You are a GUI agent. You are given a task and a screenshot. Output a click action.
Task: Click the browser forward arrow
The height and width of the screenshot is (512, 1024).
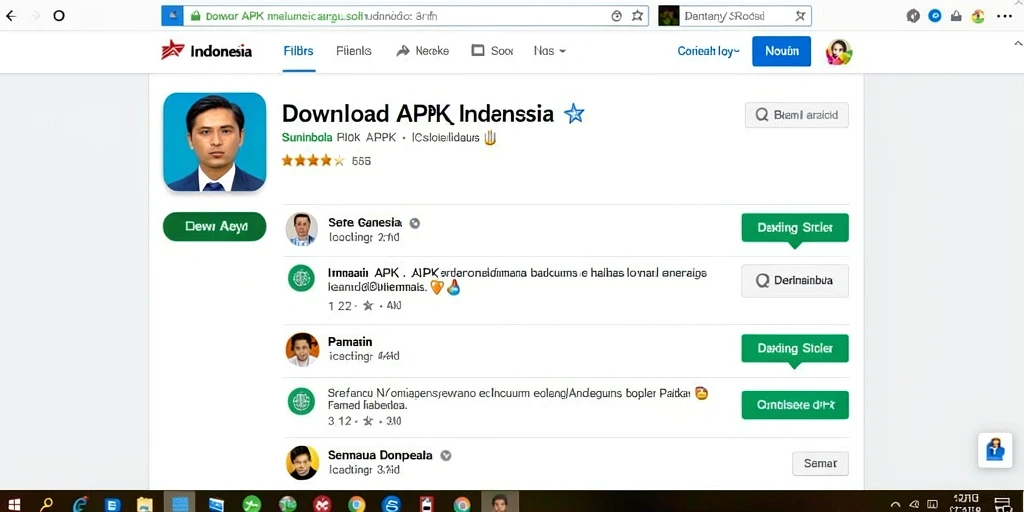[35, 16]
